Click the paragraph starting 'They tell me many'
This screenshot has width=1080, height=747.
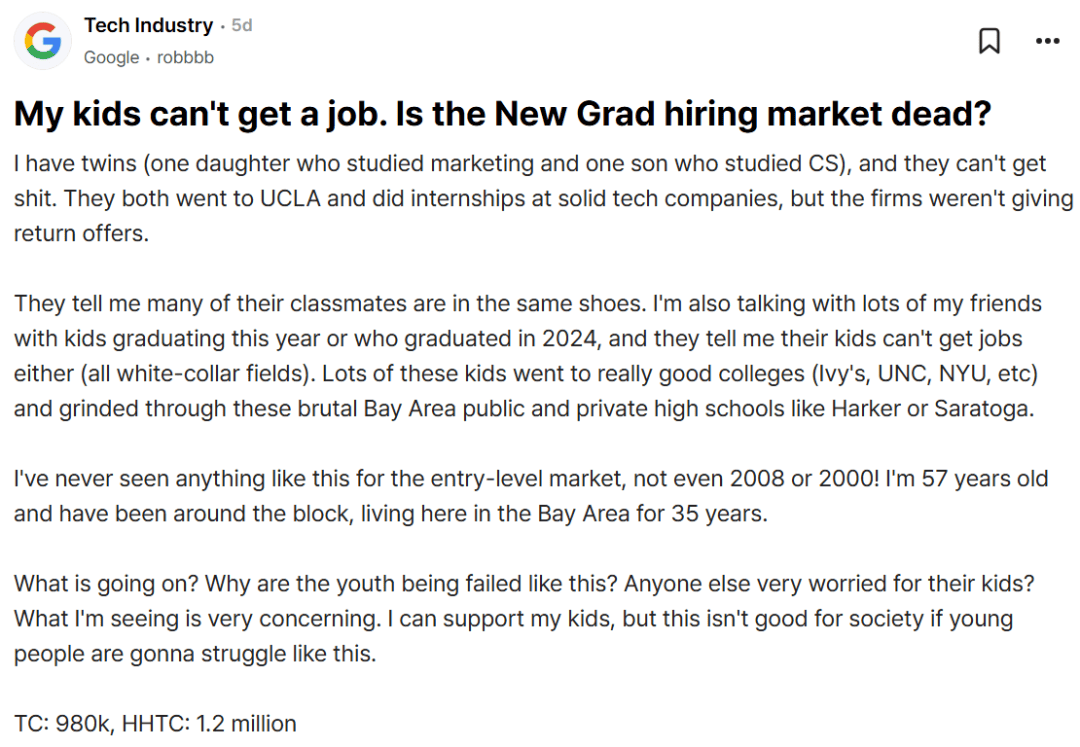(528, 356)
